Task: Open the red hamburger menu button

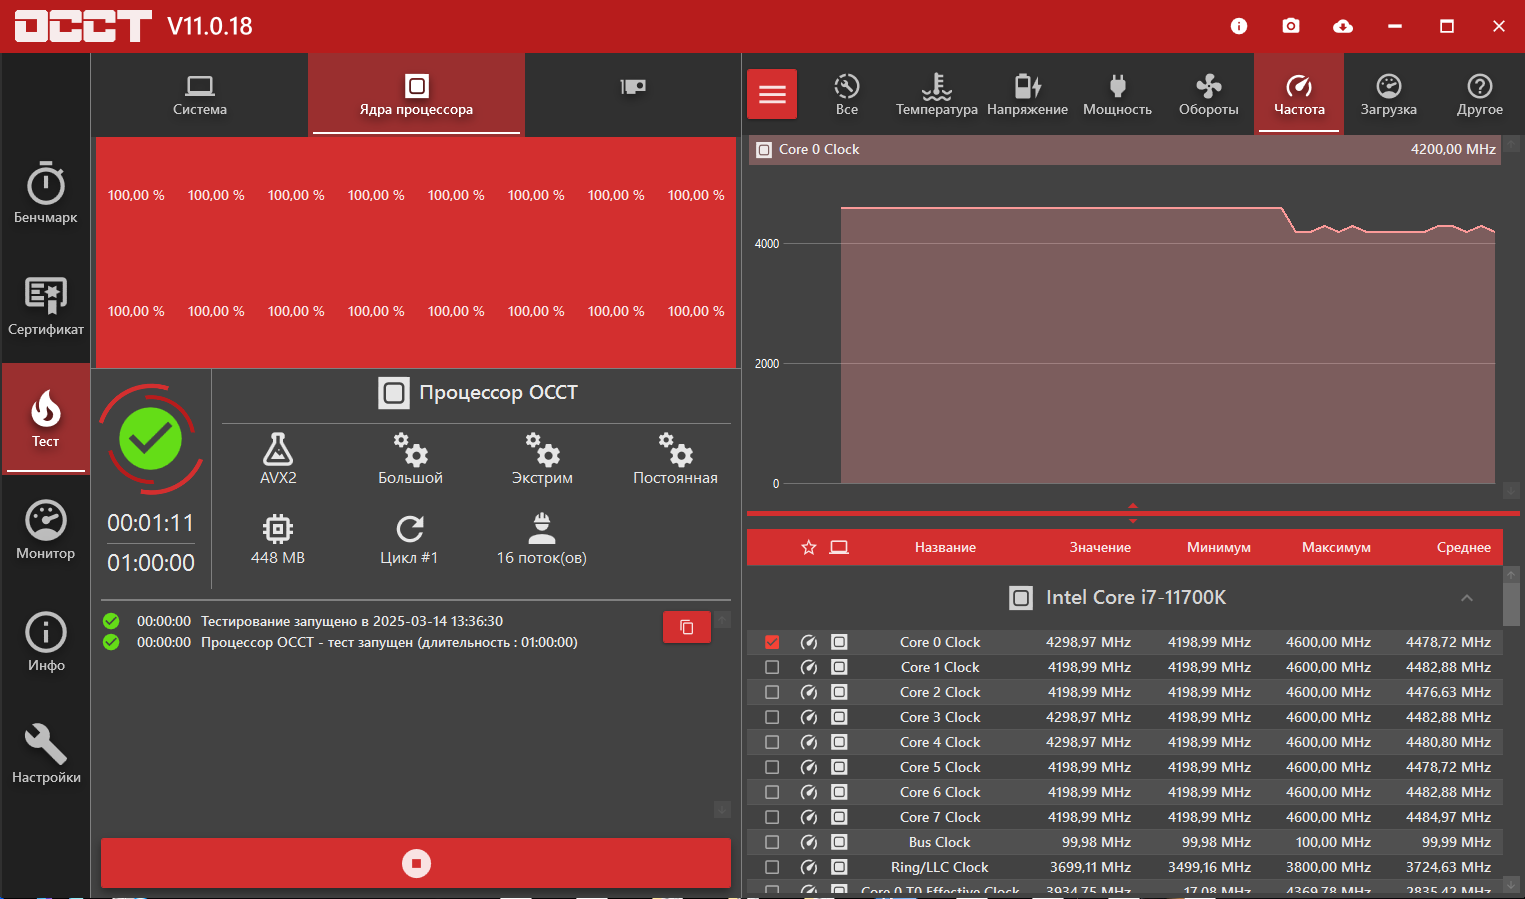Action: pyautogui.click(x=772, y=94)
